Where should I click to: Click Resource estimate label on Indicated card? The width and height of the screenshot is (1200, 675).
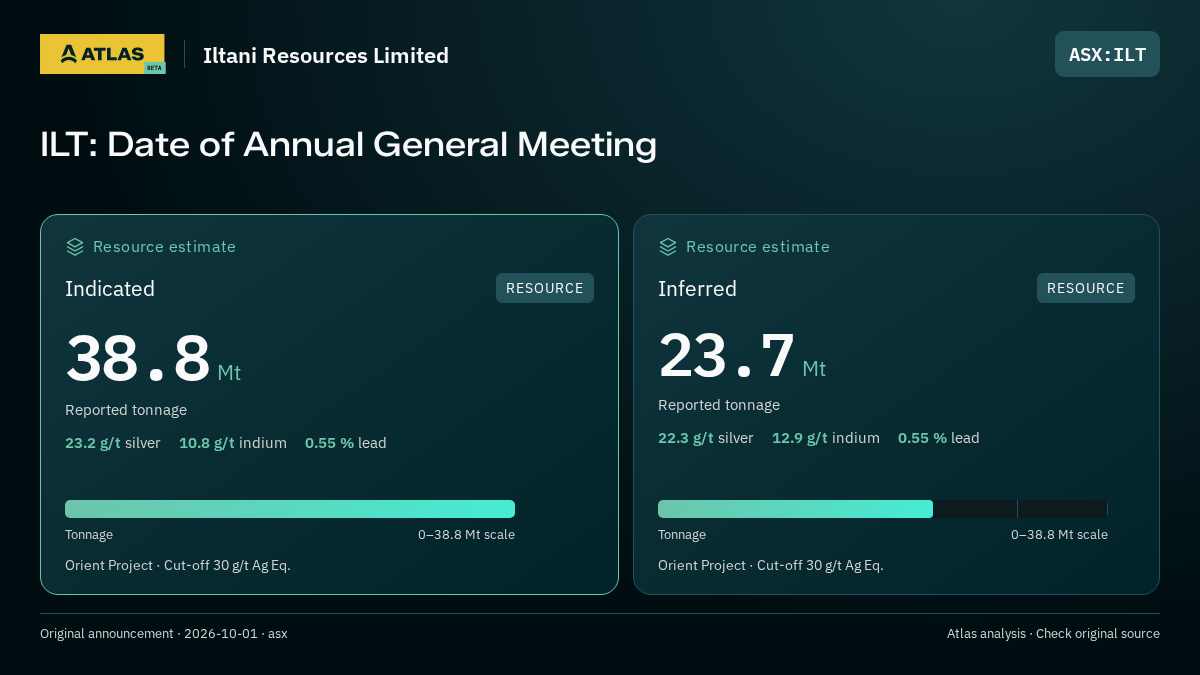click(164, 247)
